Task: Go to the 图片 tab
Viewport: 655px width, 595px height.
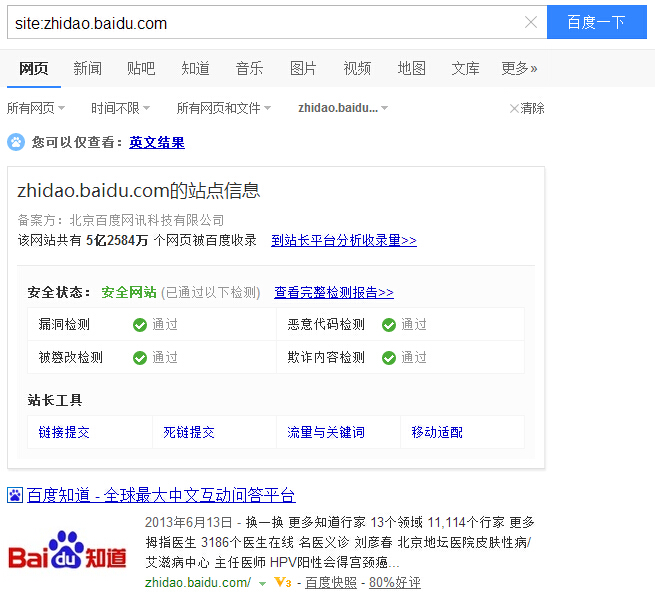Action: tap(303, 68)
